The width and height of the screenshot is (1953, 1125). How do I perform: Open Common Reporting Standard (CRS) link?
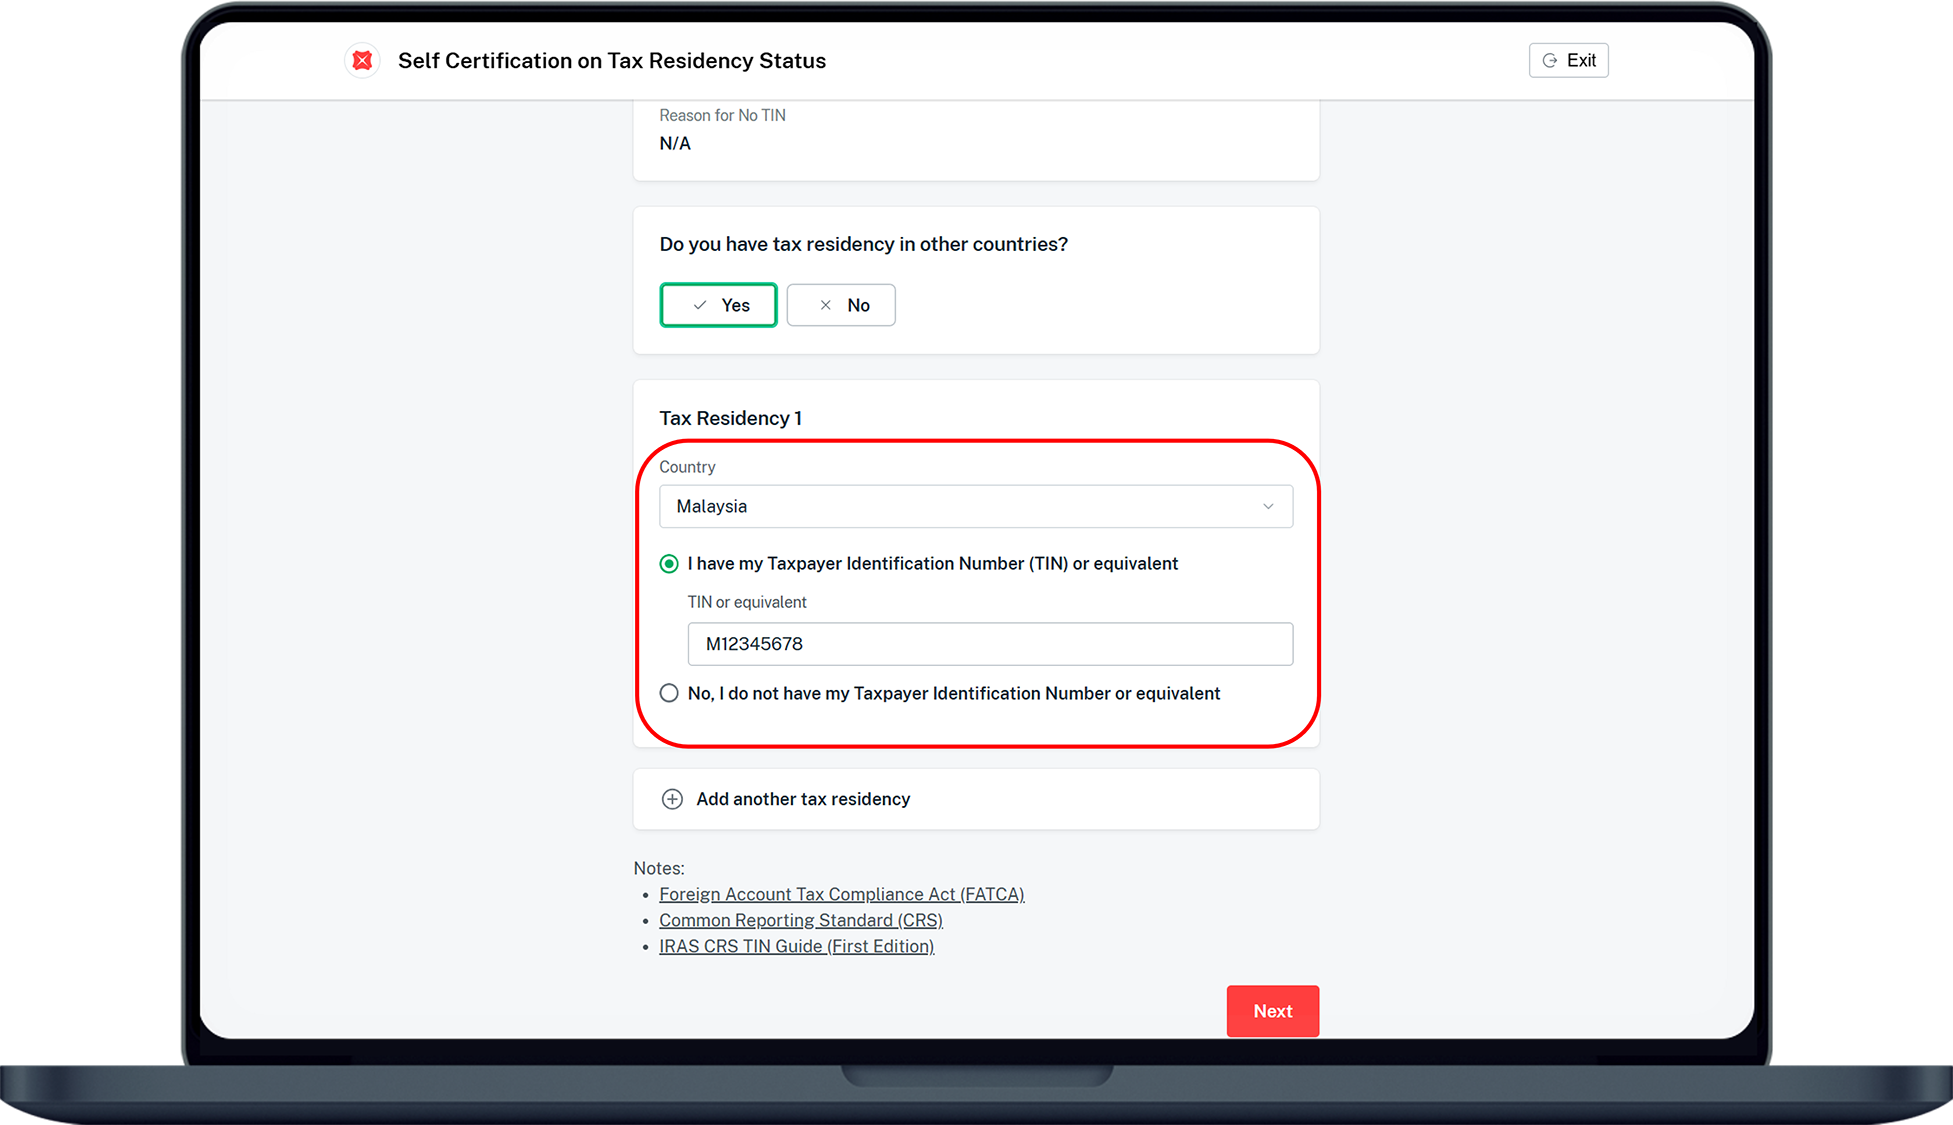click(800, 921)
